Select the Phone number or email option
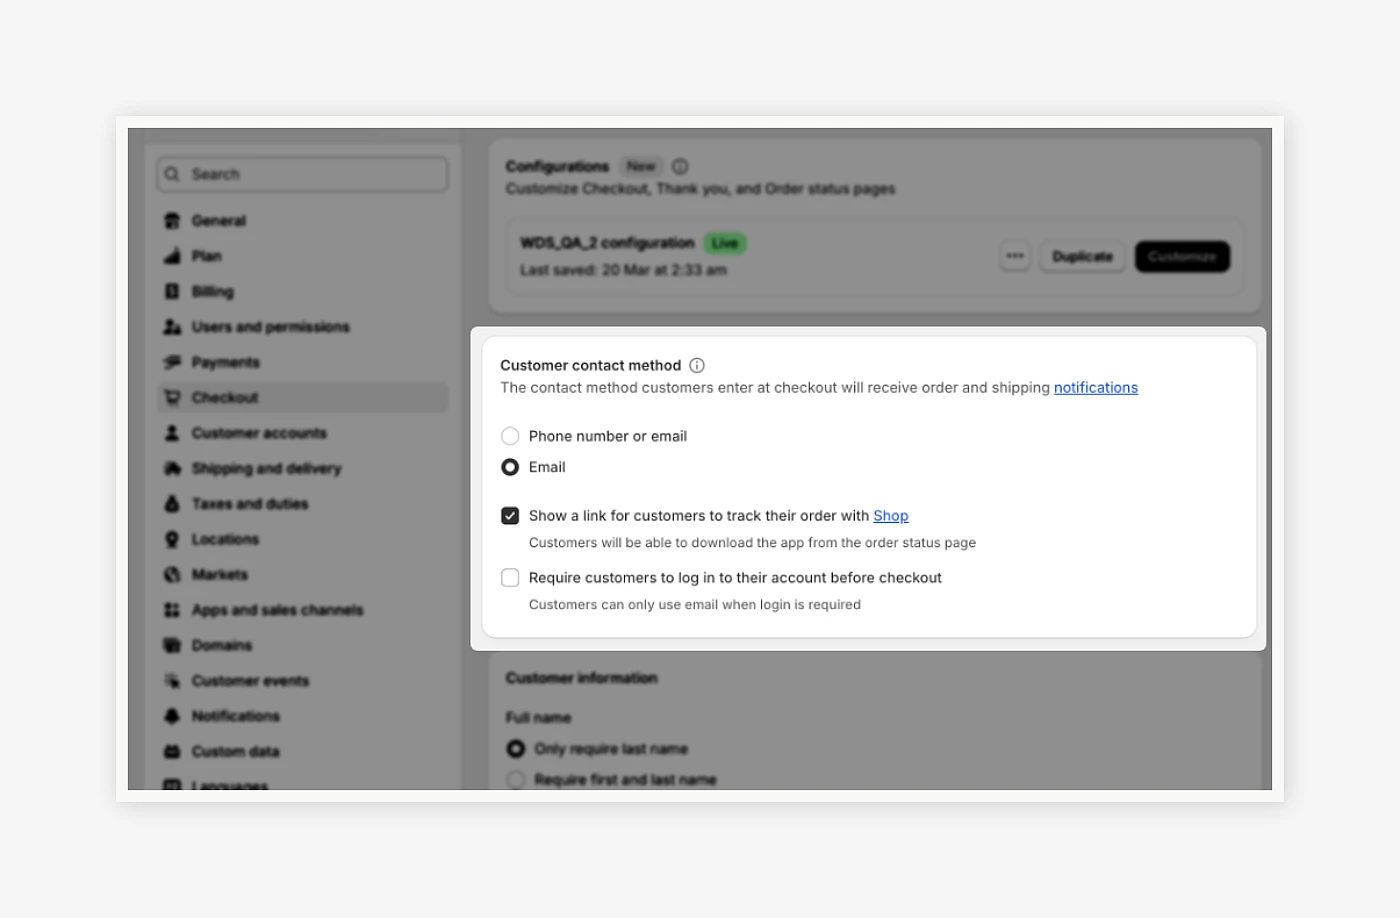1400x918 pixels. 510,436
